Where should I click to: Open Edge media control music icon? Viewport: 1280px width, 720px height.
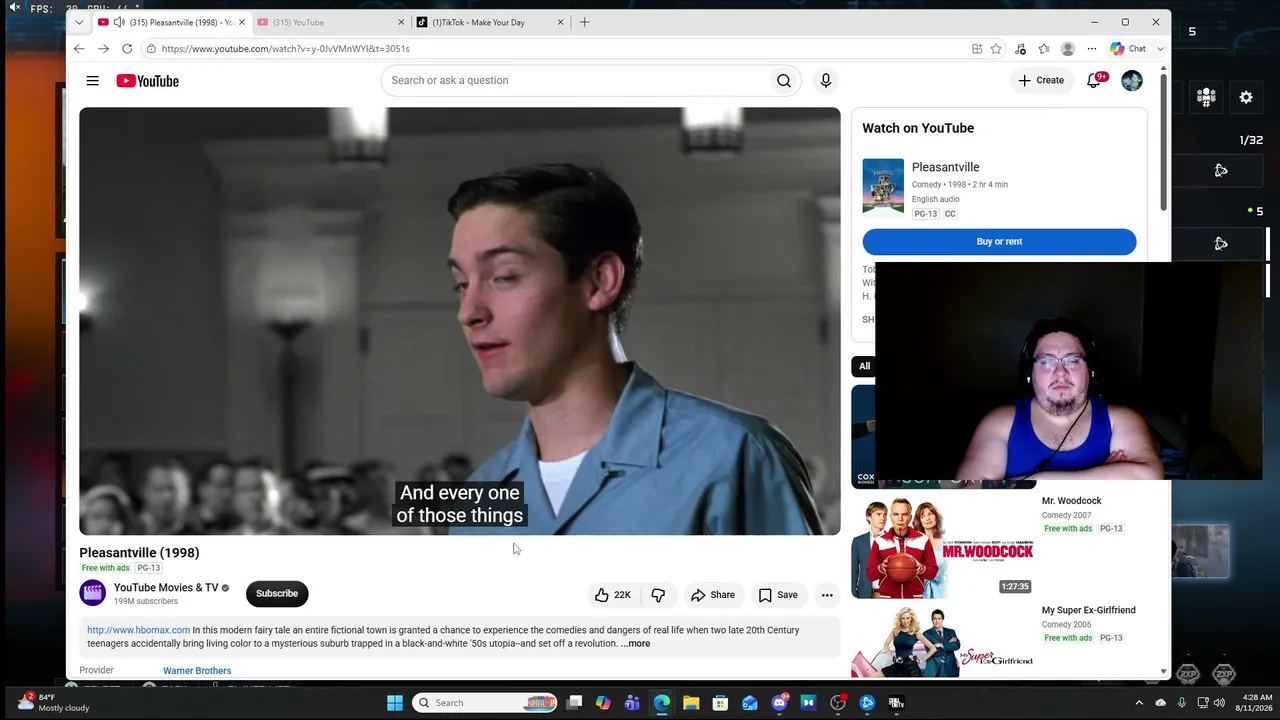pyautogui.click(x=1020, y=49)
